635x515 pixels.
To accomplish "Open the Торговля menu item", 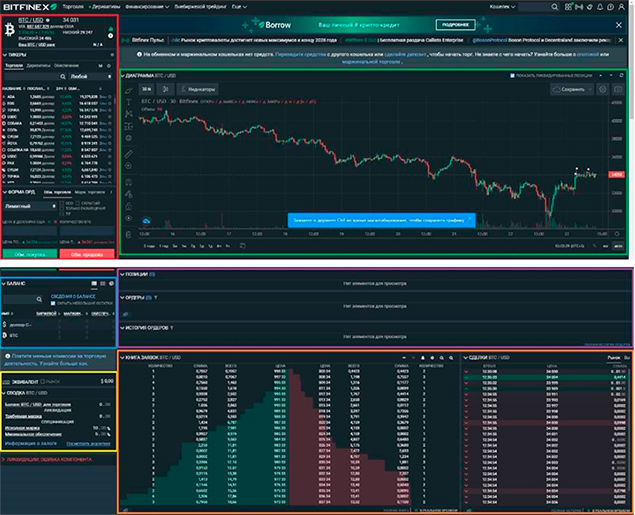I will 73,7.
